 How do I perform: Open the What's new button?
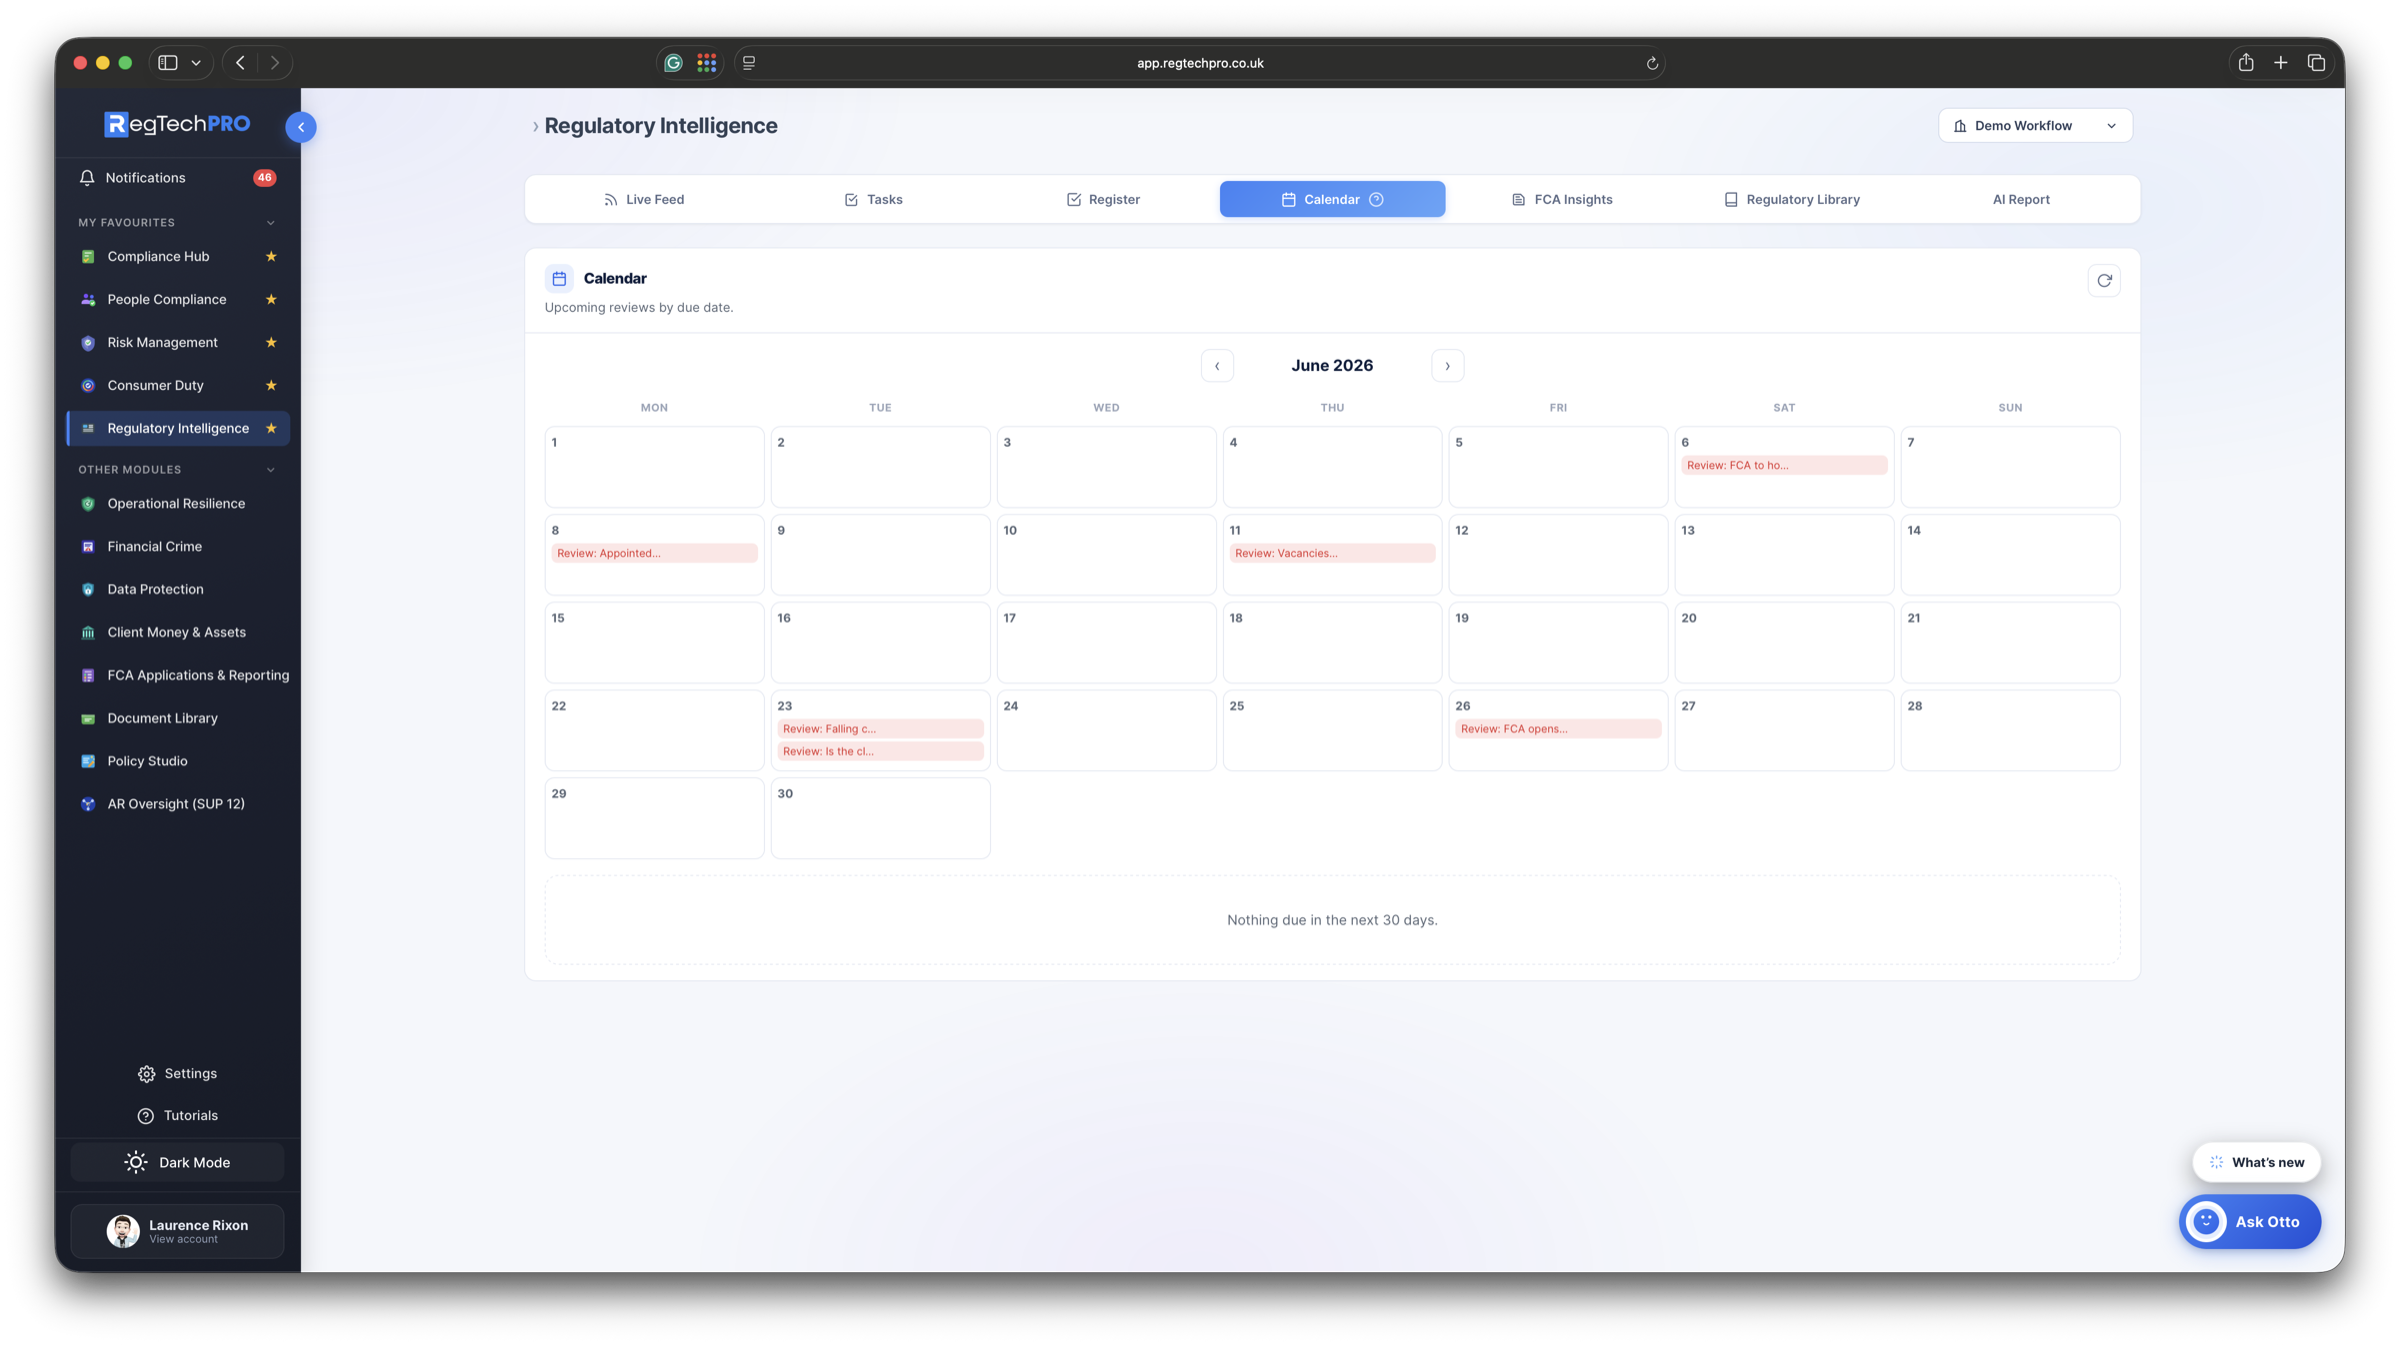tap(2256, 1163)
